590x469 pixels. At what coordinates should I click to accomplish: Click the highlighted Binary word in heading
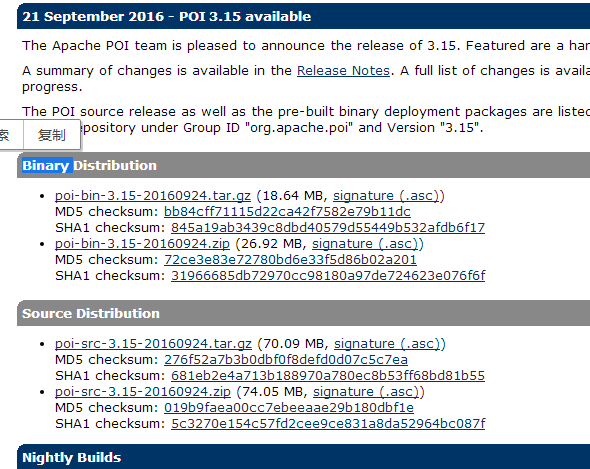pos(47,166)
